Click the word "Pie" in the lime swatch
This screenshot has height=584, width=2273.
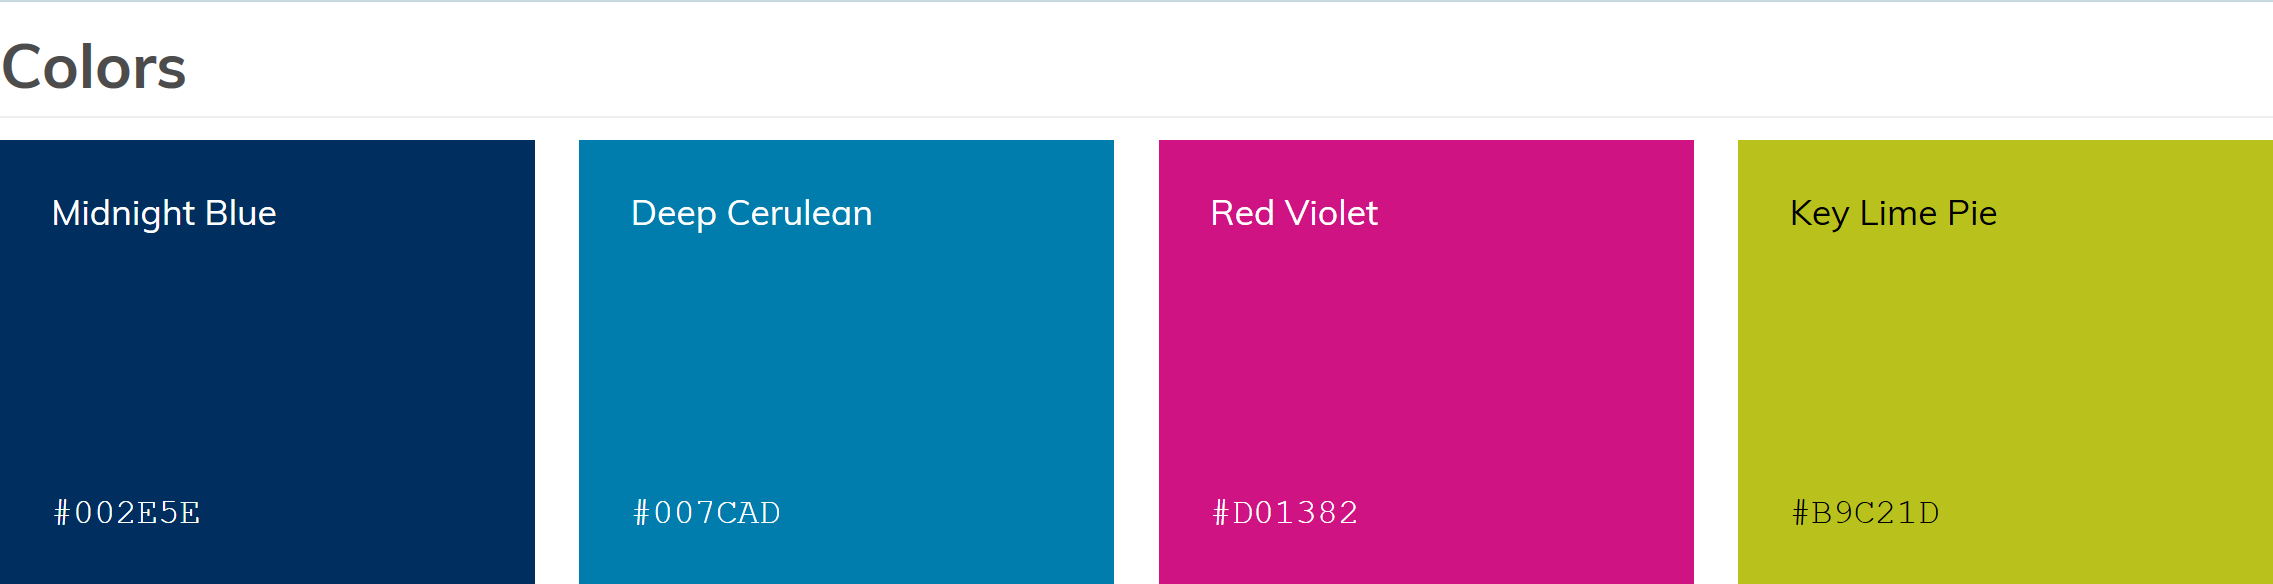[x=1972, y=213]
